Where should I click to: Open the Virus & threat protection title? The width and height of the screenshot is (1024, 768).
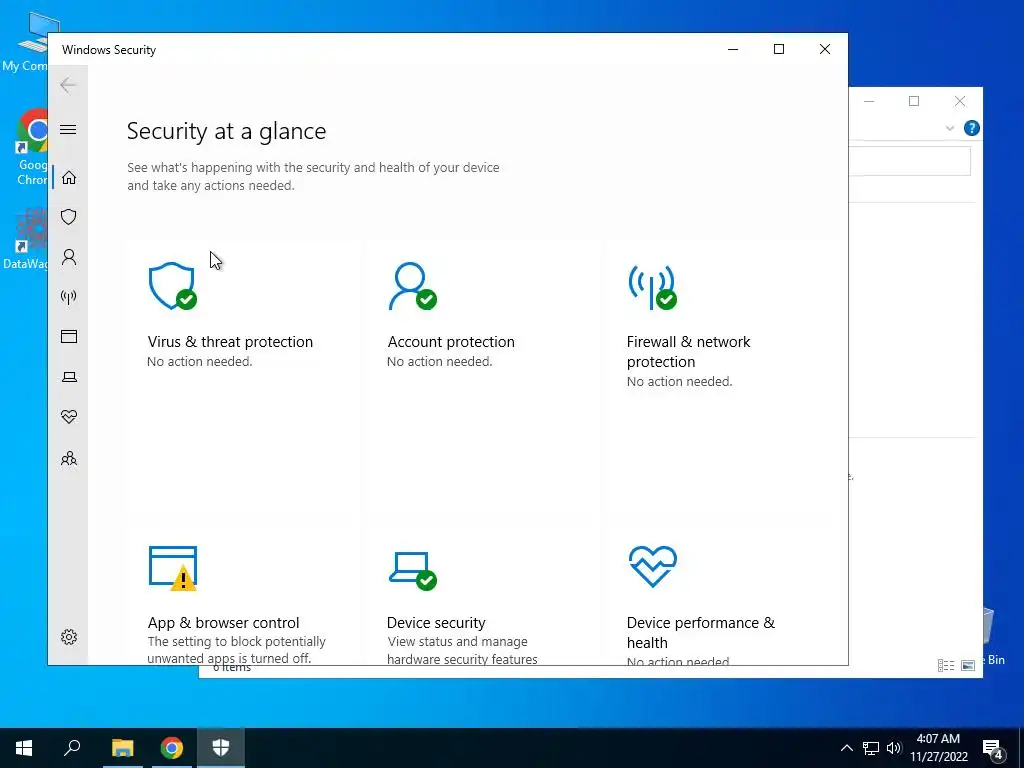click(230, 342)
